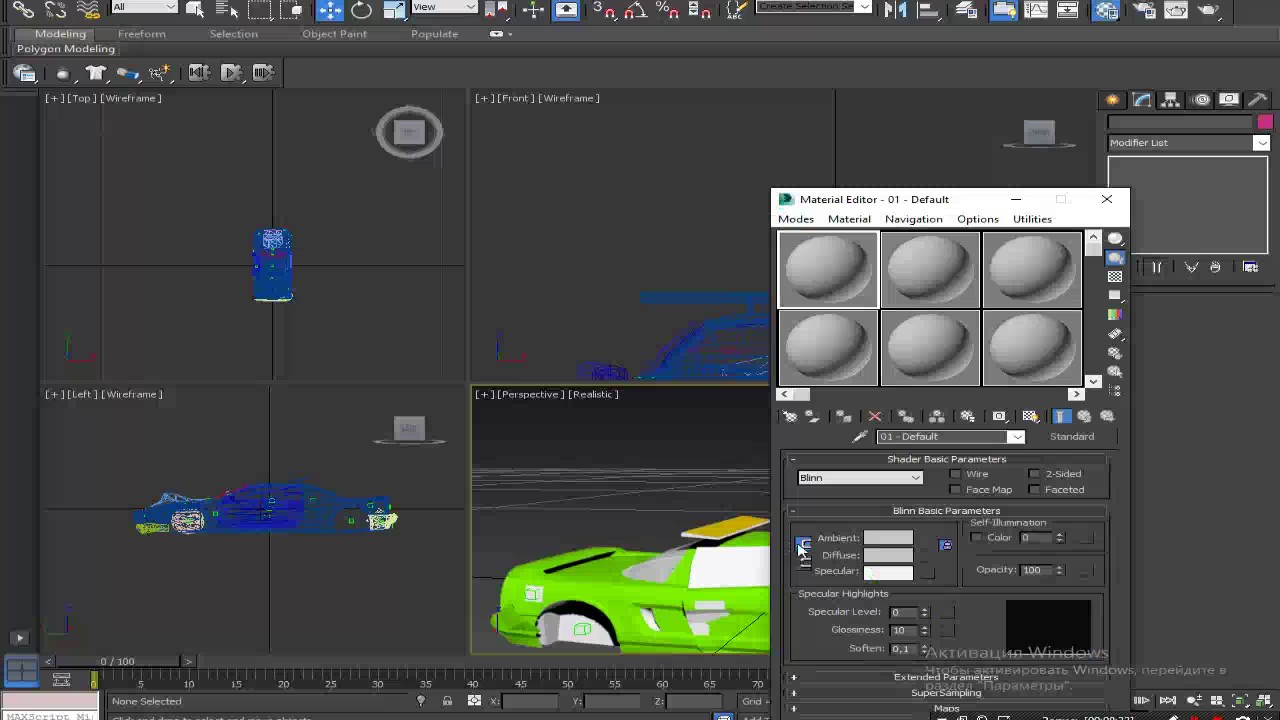Select the first material sample slot
The image size is (1280, 720).
[828, 270]
